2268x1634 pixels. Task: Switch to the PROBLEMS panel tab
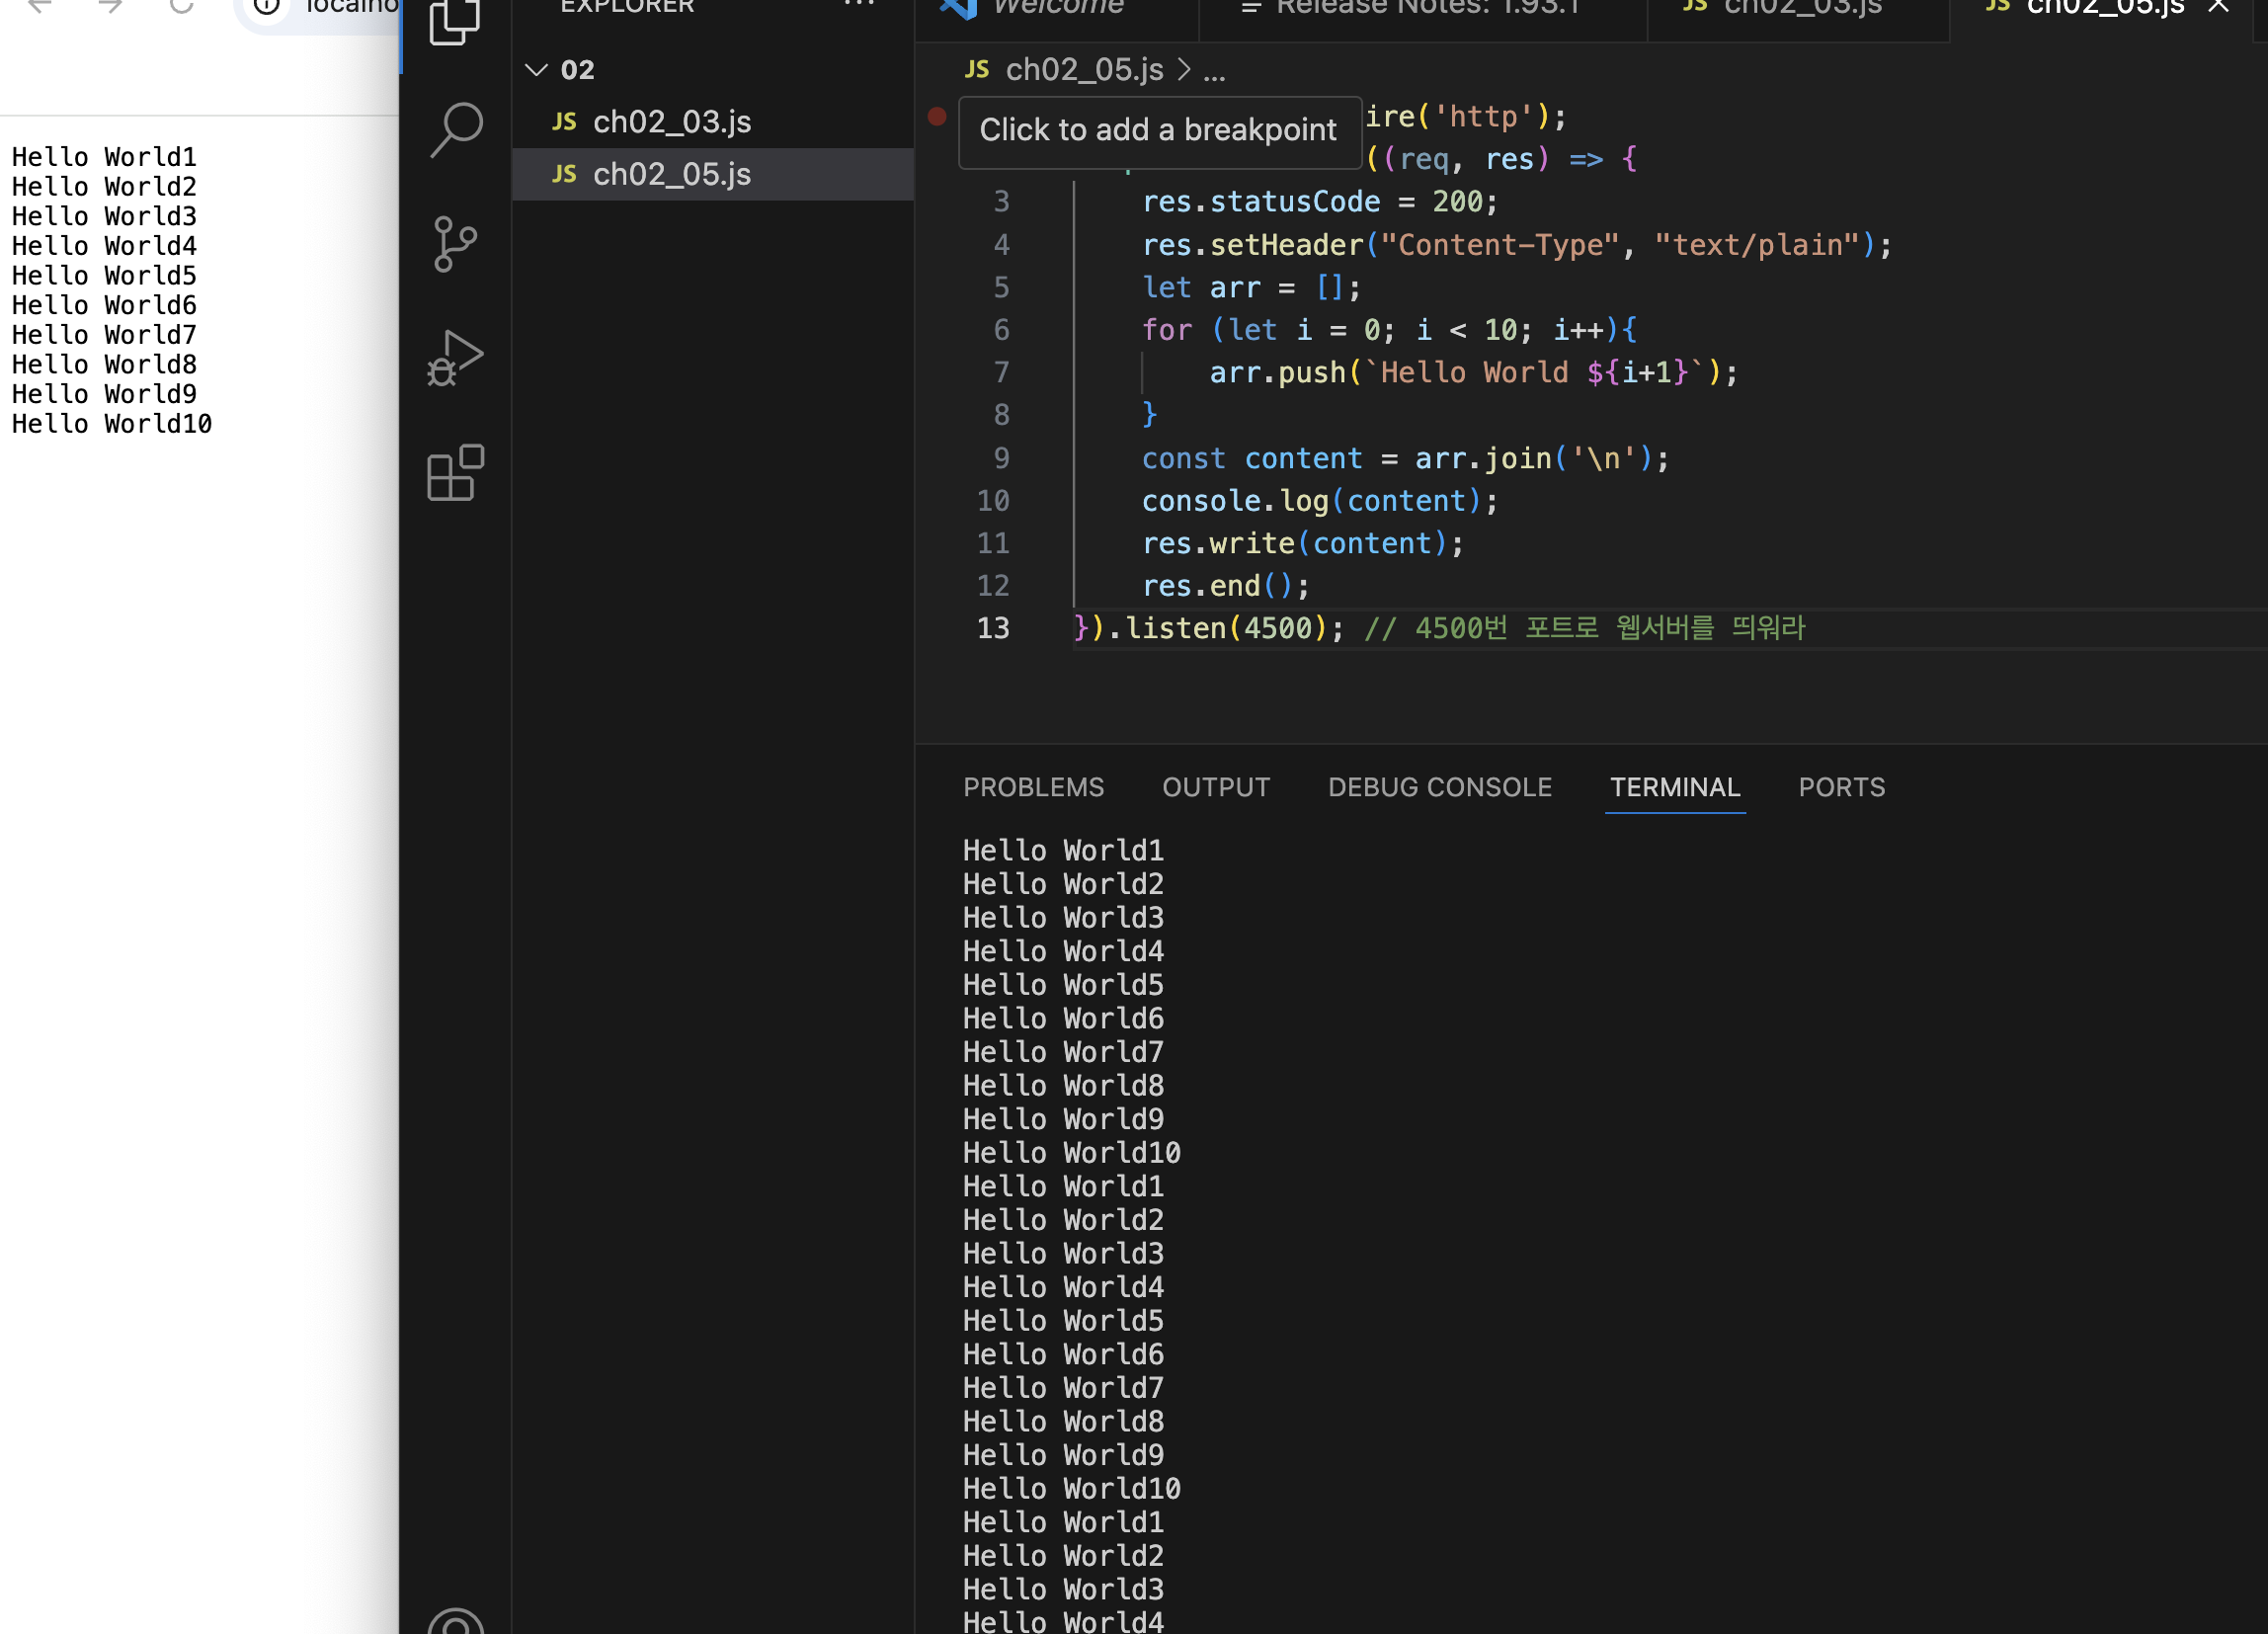pyautogui.click(x=1033, y=787)
